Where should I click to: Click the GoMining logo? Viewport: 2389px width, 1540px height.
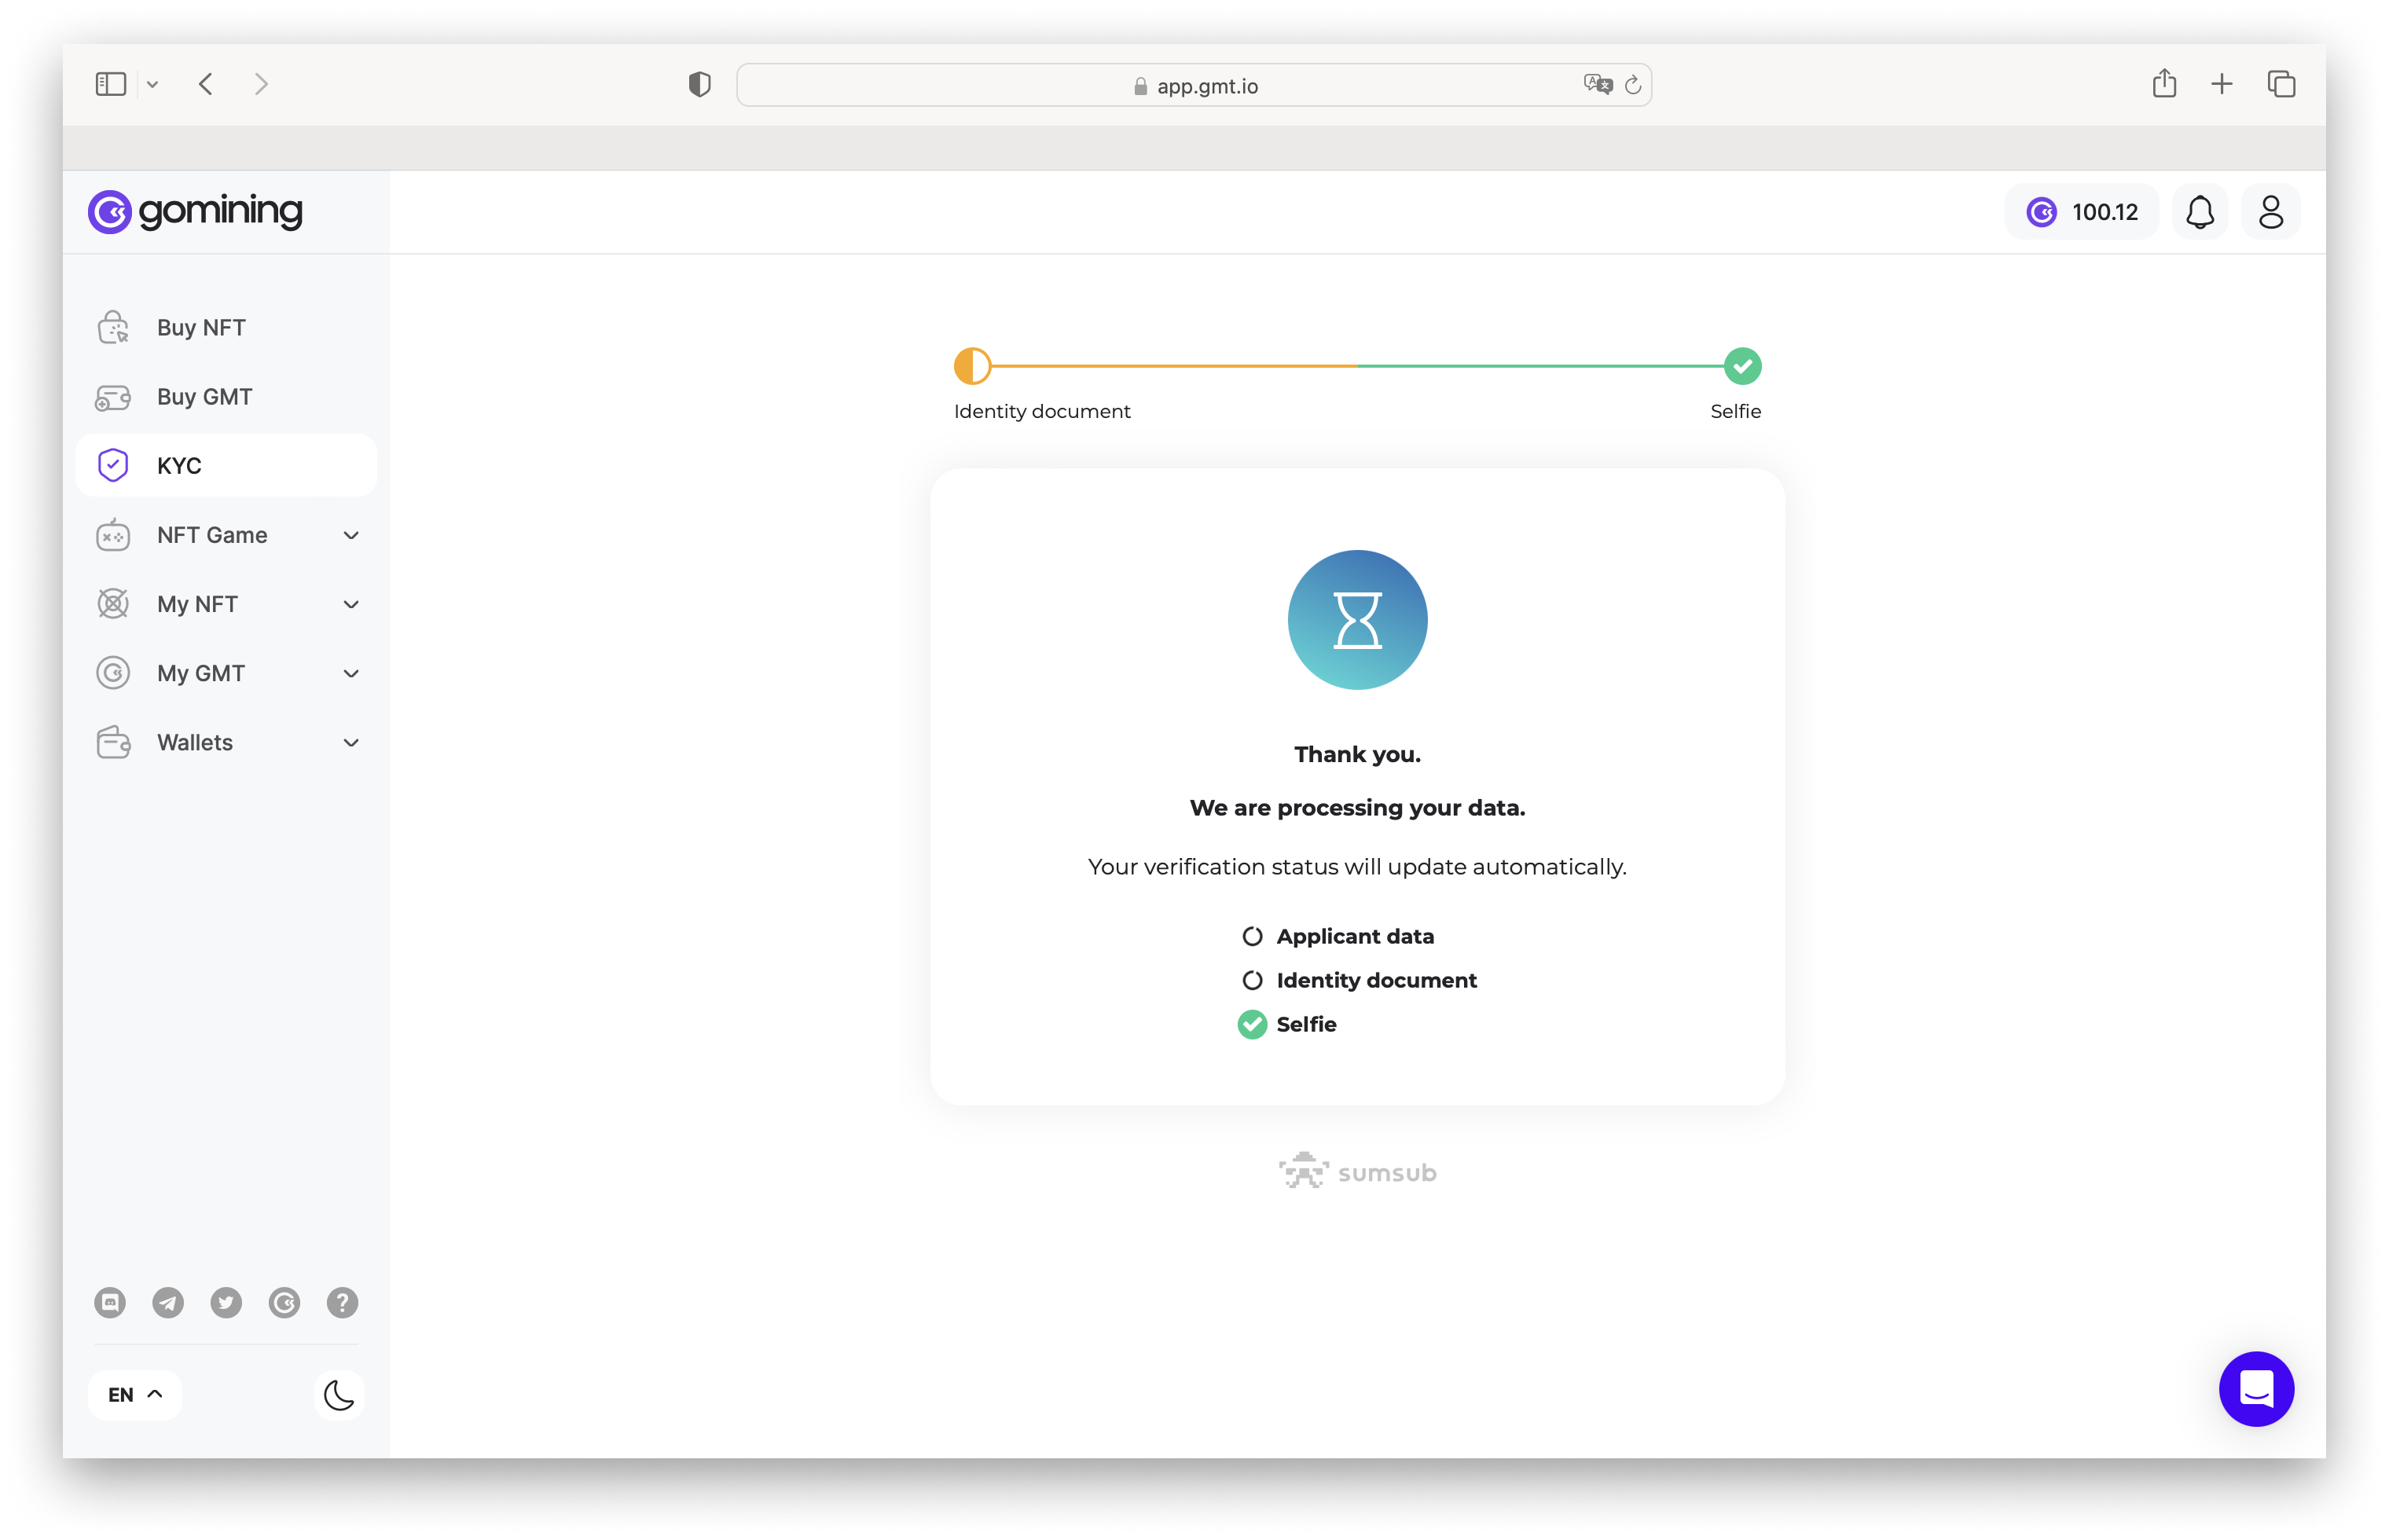point(195,211)
